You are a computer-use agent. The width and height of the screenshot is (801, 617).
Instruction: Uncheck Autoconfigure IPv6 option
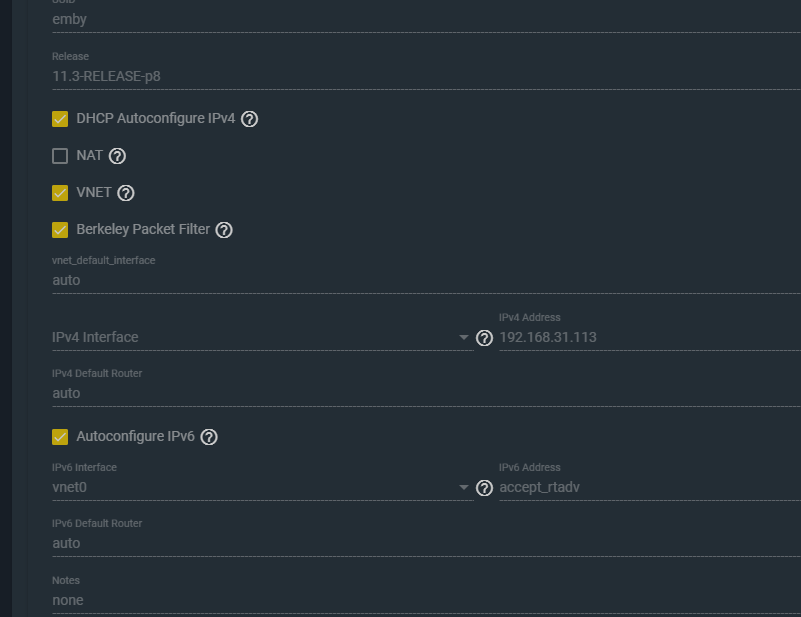pos(60,437)
